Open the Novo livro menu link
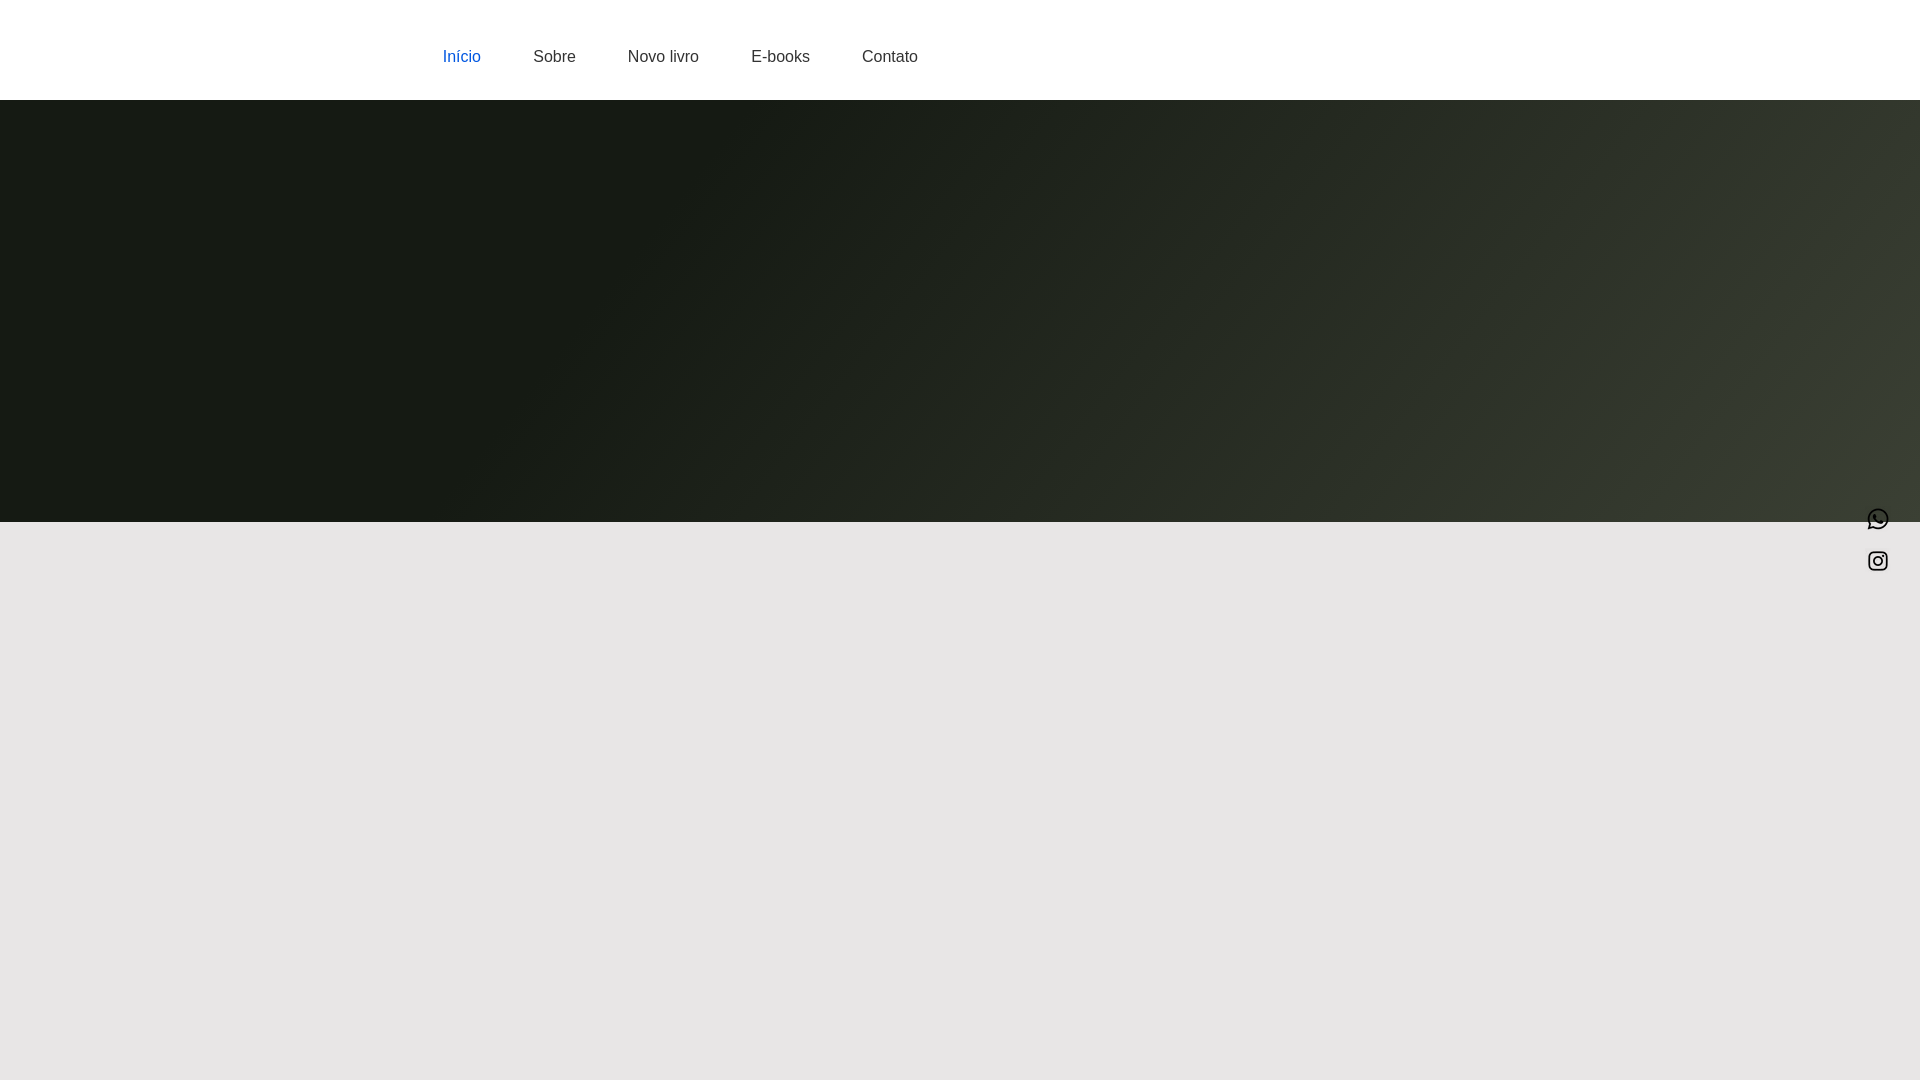 coord(663,57)
